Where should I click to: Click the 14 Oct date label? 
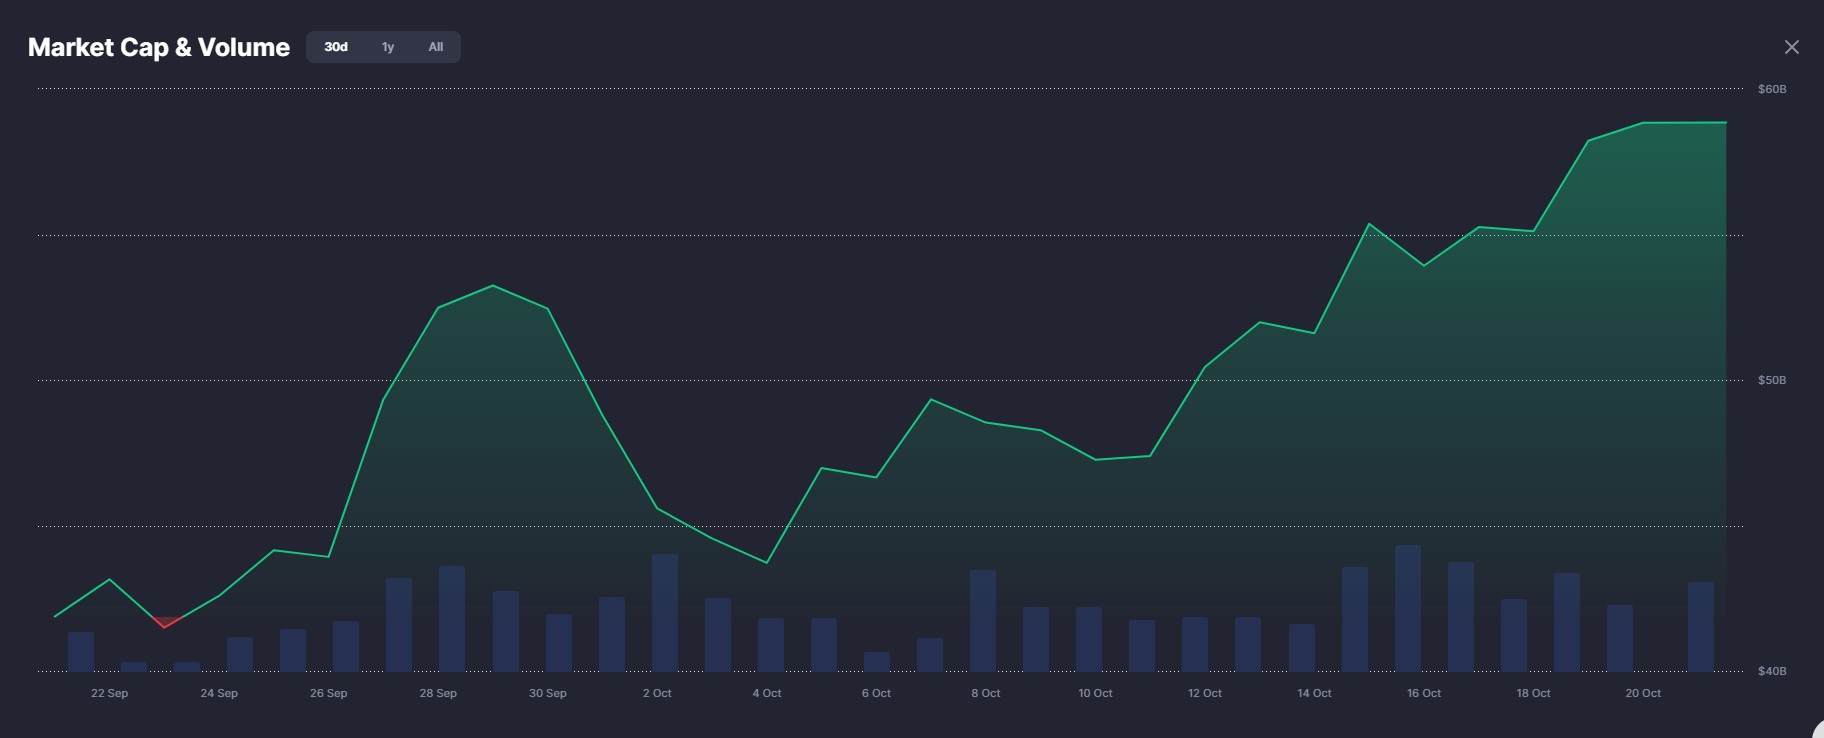(1314, 693)
